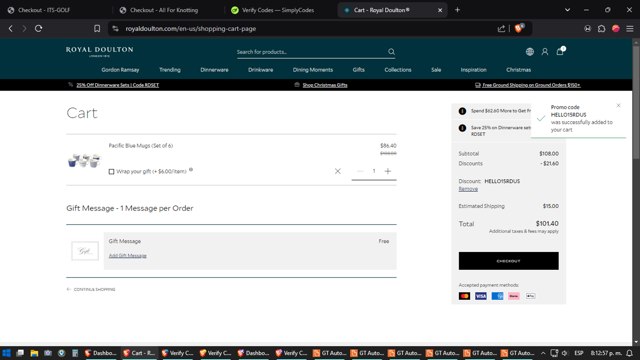Screen dimensions: 640x360
Task: Open Collections menu
Action: tap(398, 70)
